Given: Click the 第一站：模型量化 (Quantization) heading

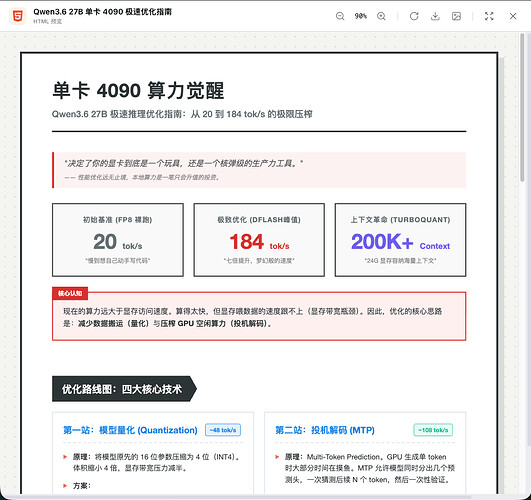Looking at the screenshot, I should pyautogui.click(x=130, y=430).
